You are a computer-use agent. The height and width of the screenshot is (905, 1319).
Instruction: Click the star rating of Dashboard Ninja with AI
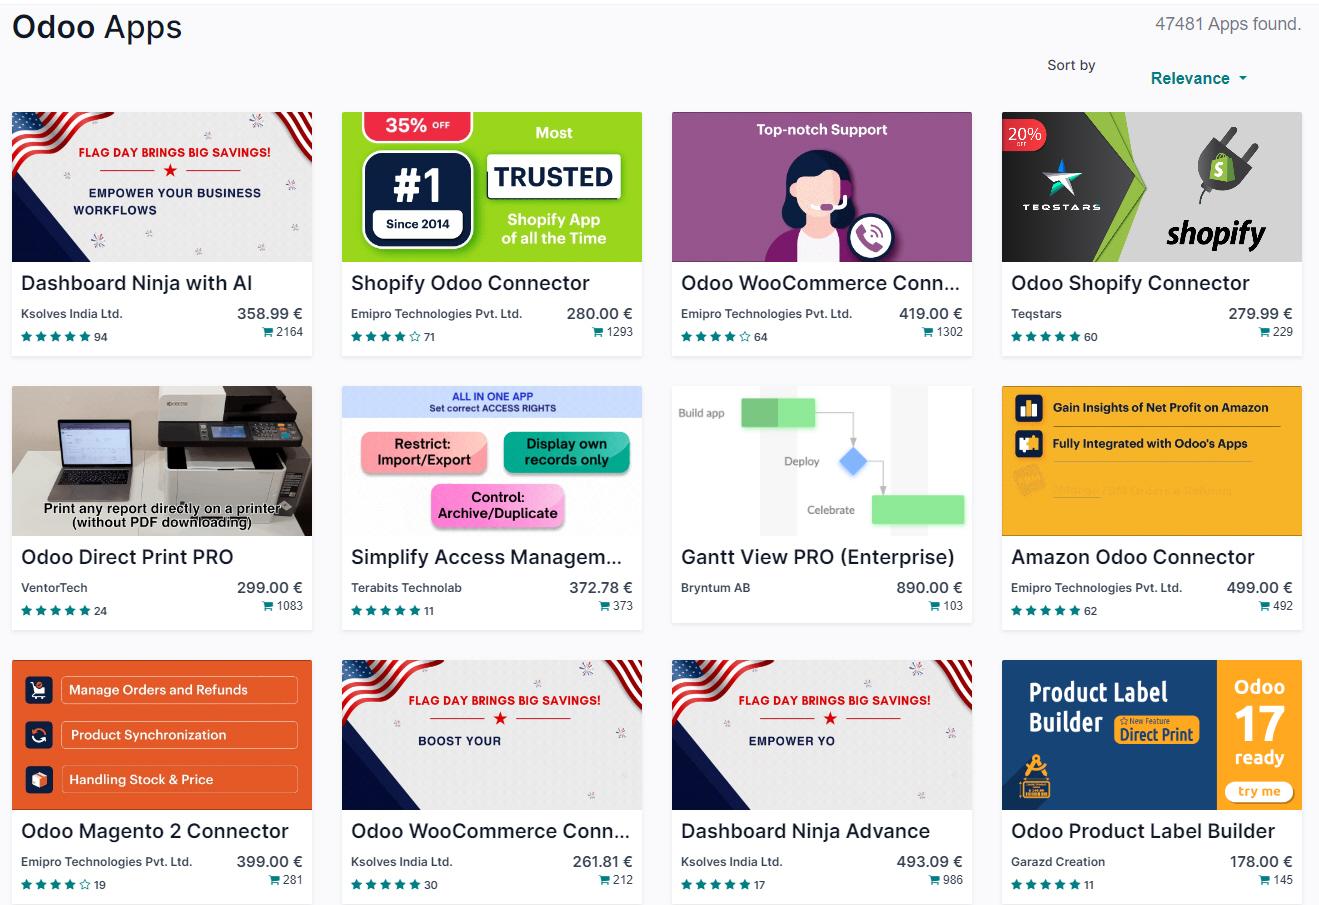coord(56,337)
